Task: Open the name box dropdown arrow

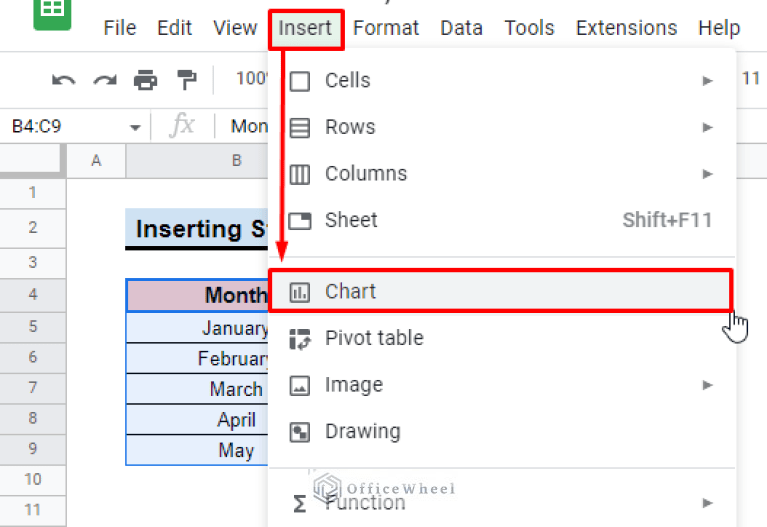Action: pos(135,127)
